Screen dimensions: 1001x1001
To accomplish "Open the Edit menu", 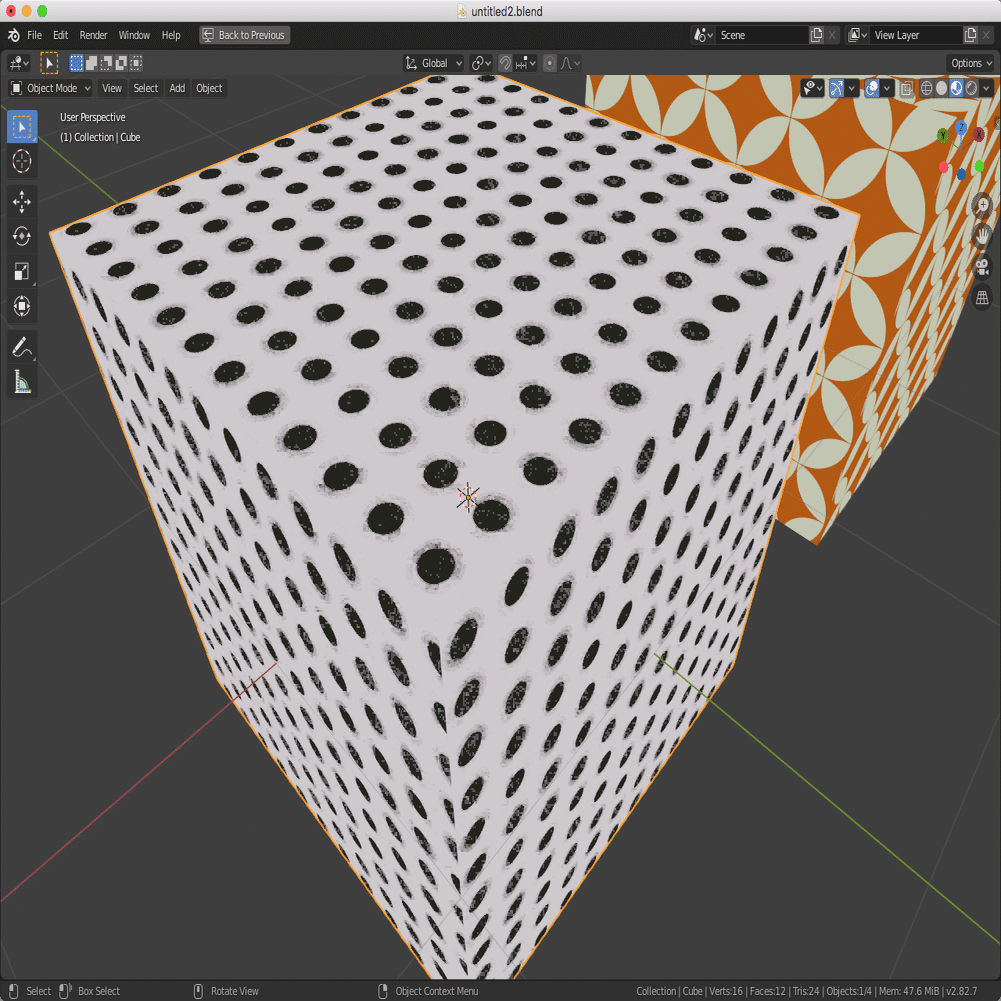I will [x=61, y=35].
